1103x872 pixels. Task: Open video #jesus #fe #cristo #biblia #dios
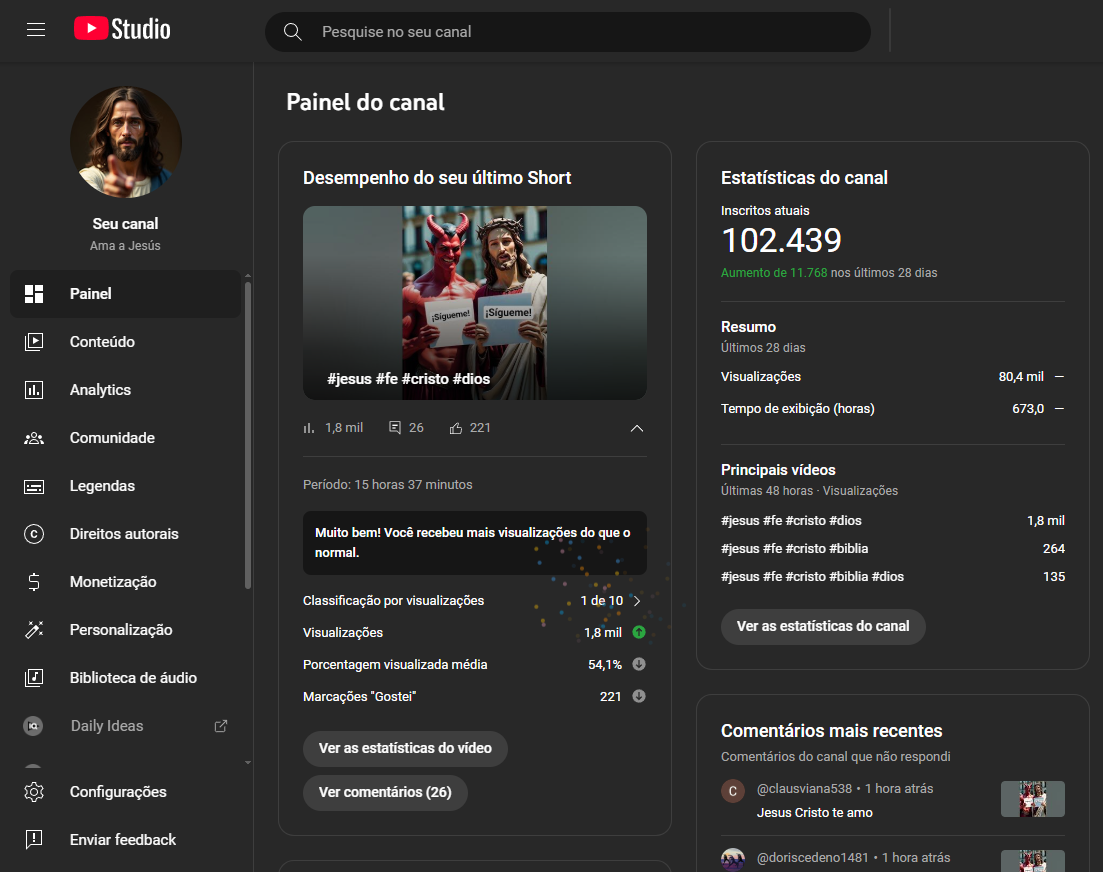pos(812,577)
